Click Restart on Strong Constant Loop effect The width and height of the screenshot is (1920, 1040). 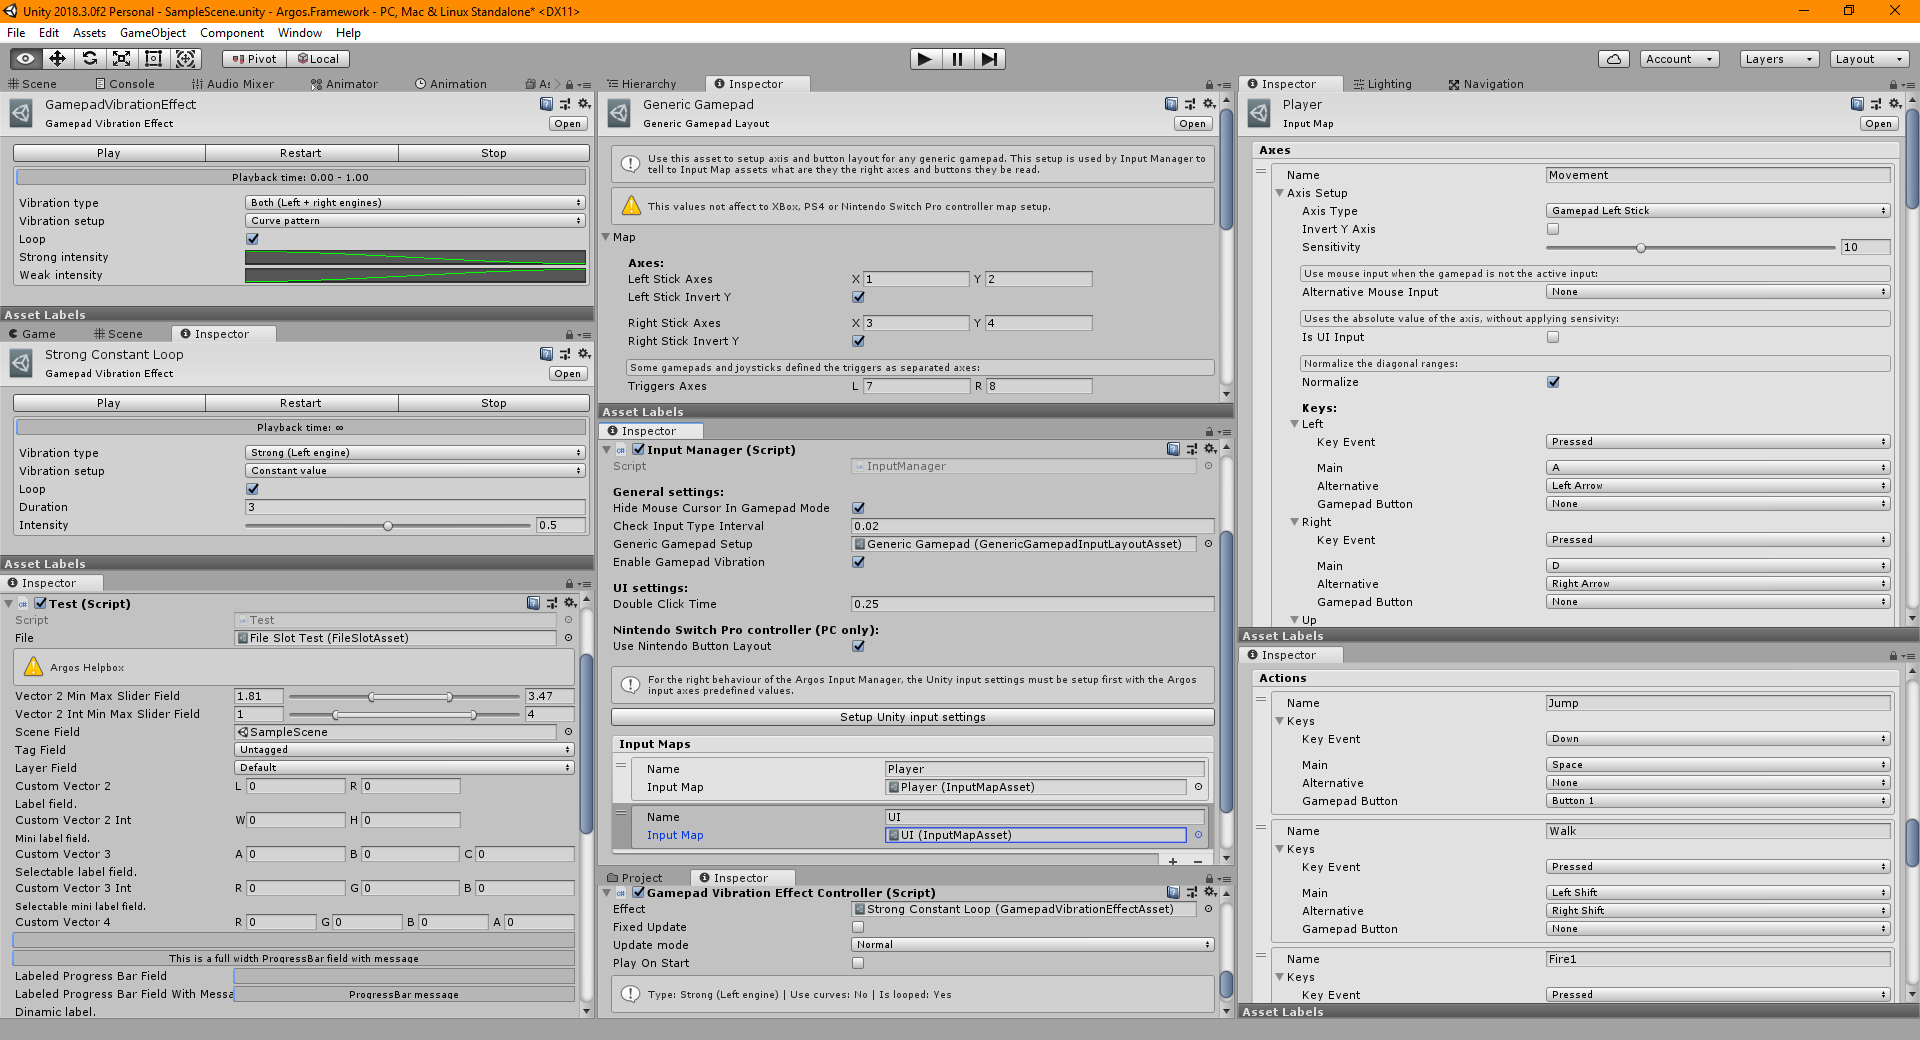pyautogui.click(x=301, y=402)
